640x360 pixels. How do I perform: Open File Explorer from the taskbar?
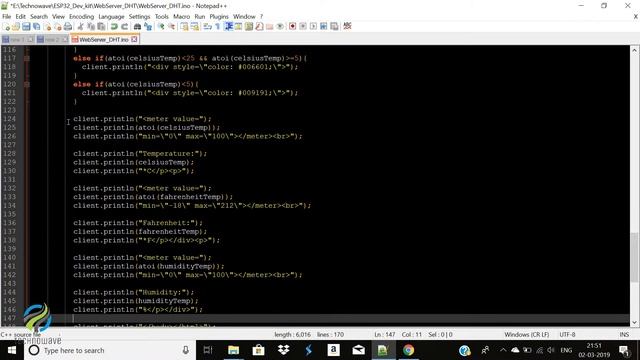(233, 350)
